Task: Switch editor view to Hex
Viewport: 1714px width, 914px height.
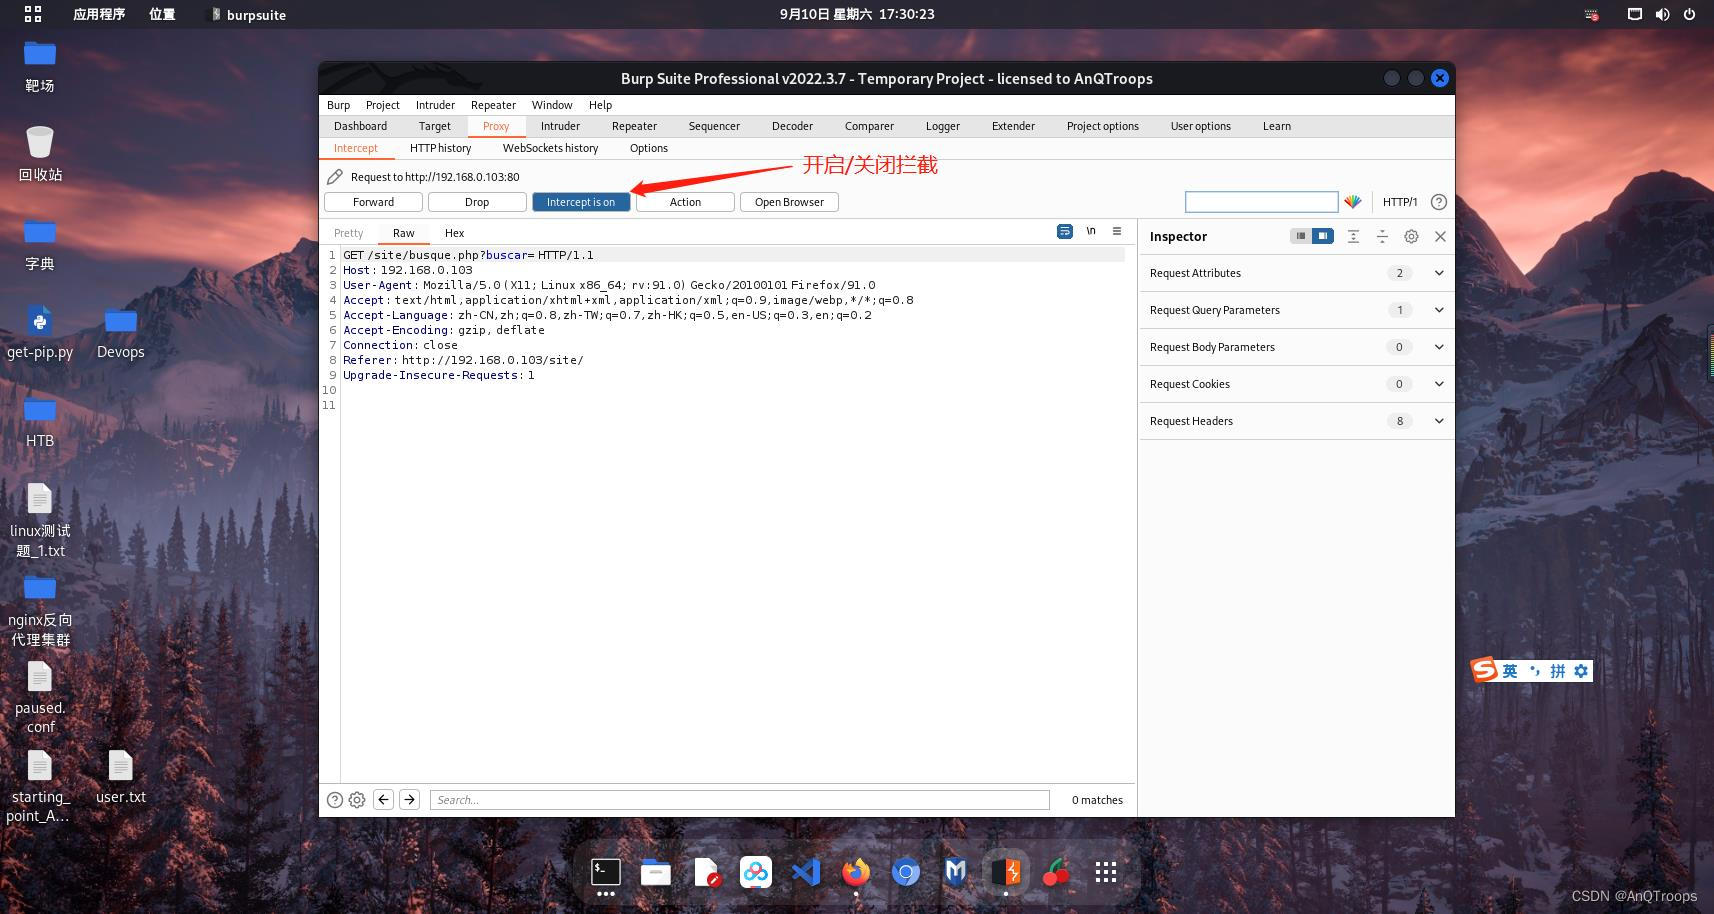Action: tap(454, 233)
